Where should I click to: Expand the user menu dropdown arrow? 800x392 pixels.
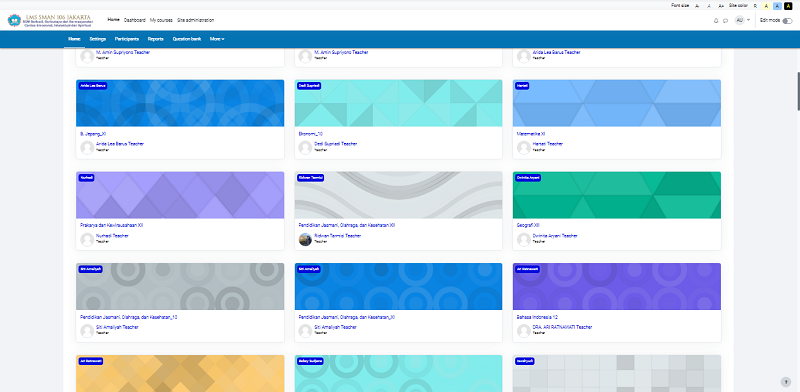[x=748, y=20]
